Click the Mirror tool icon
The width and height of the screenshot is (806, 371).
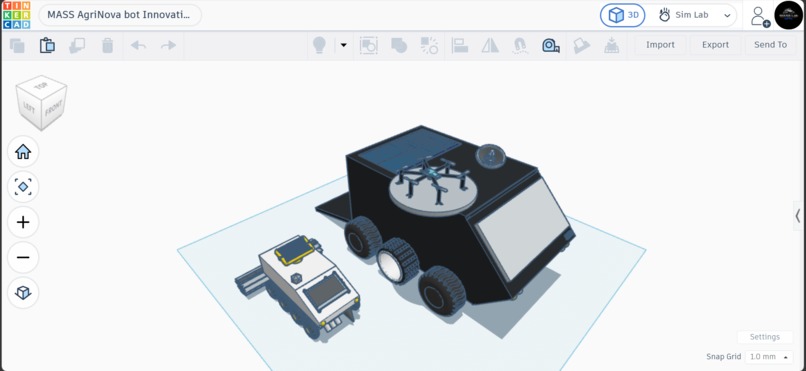490,45
